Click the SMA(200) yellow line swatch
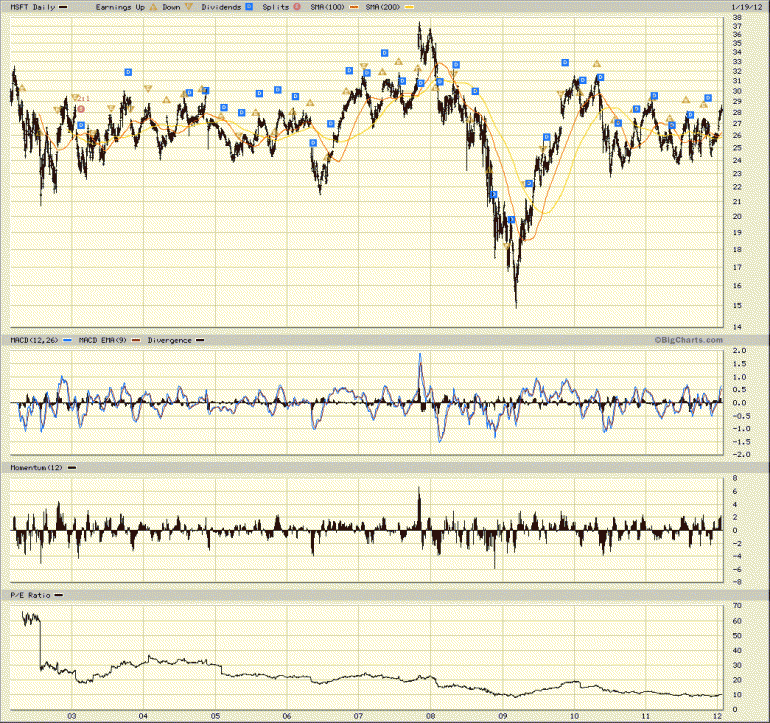Image resolution: width=770 pixels, height=723 pixels. point(409,7)
